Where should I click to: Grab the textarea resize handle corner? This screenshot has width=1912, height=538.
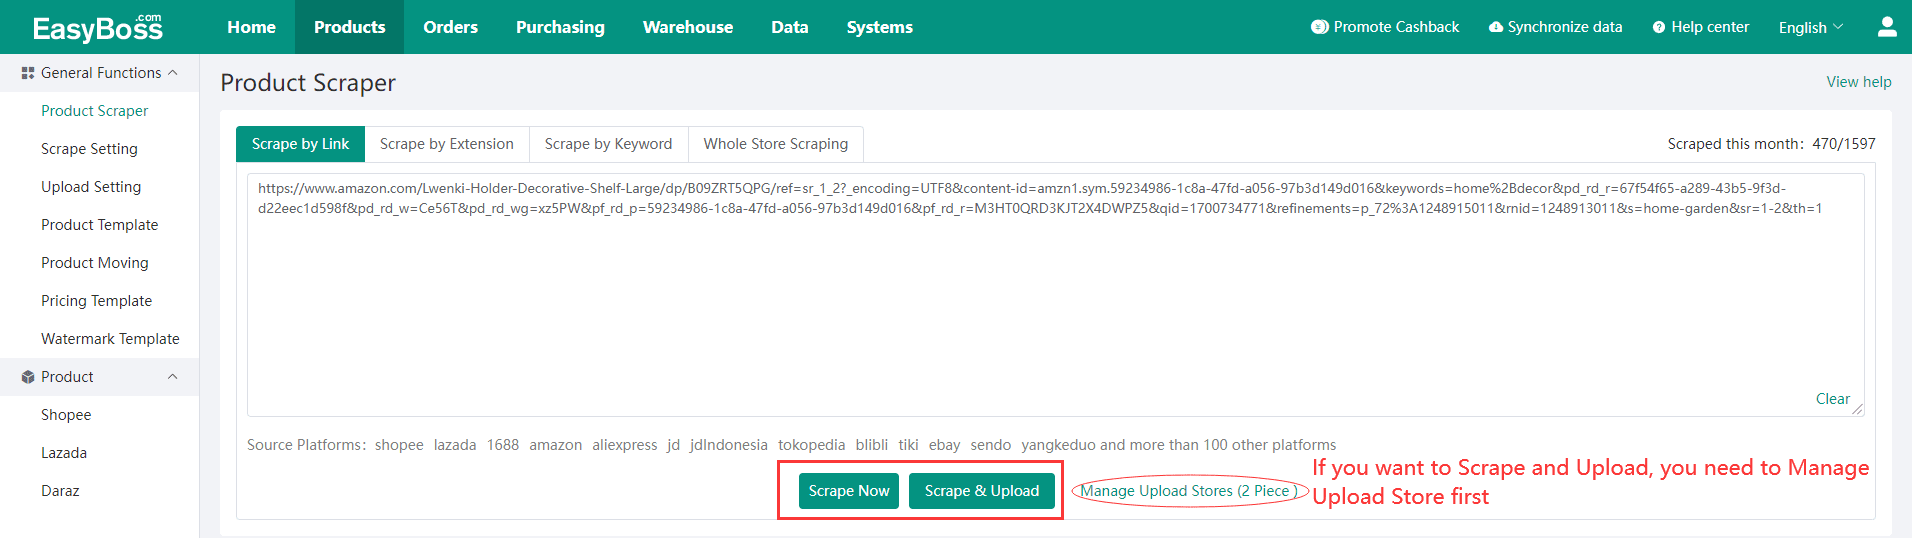tap(1857, 409)
